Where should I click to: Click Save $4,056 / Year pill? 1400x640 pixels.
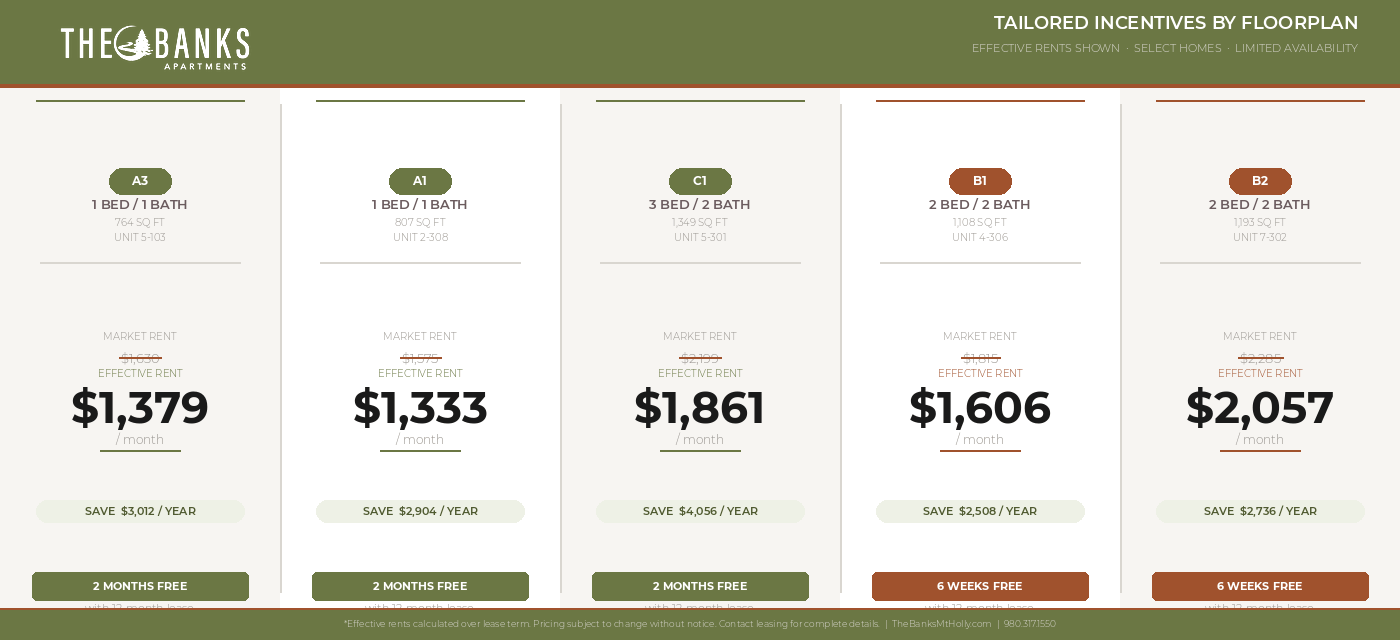700,511
